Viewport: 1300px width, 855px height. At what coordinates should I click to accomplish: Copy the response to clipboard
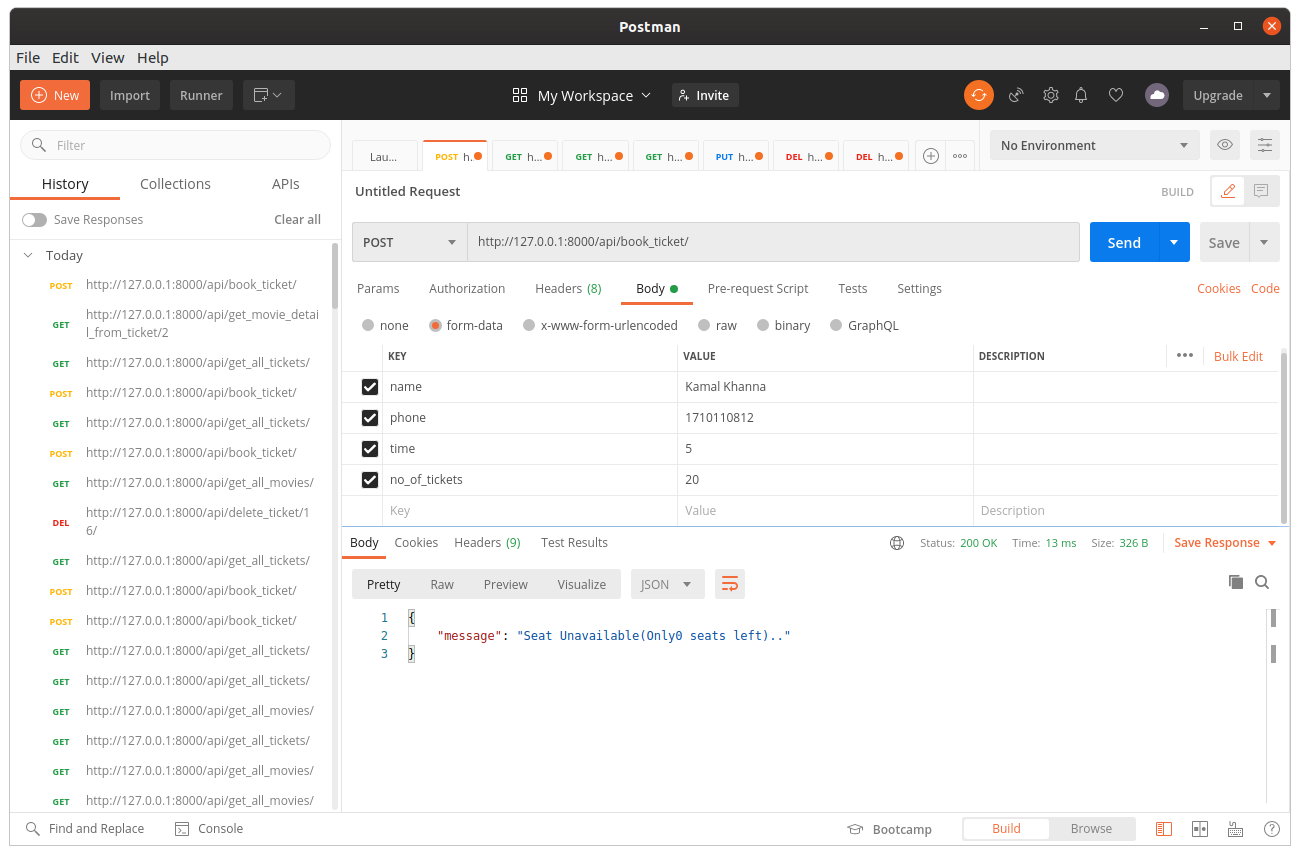coord(1236,582)
